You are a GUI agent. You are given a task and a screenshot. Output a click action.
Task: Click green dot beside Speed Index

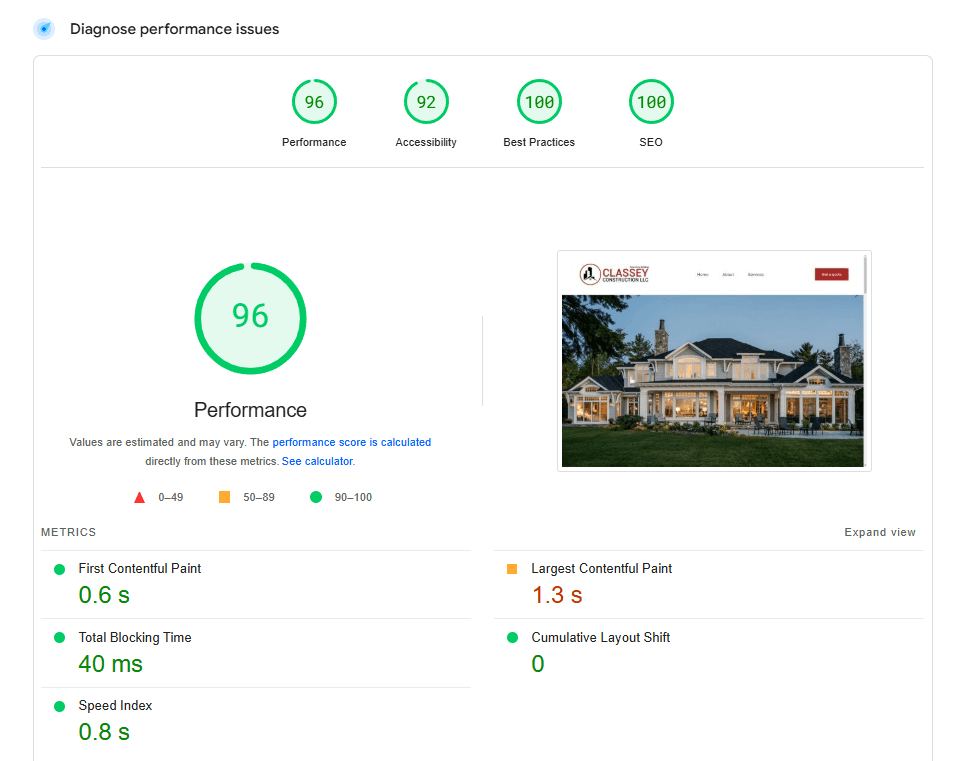tap(59, 706)
